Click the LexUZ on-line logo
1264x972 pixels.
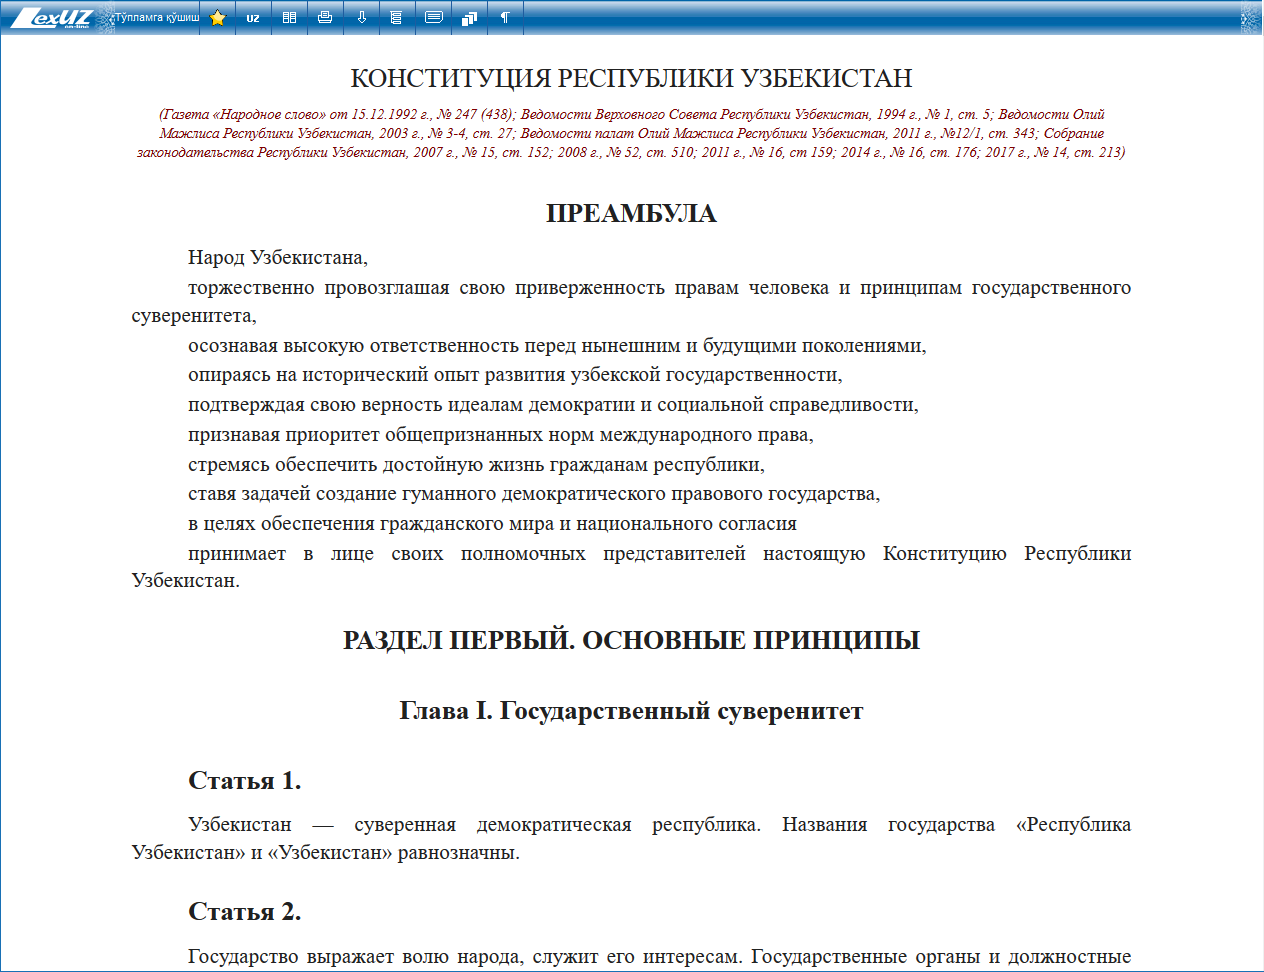[50, 18]
